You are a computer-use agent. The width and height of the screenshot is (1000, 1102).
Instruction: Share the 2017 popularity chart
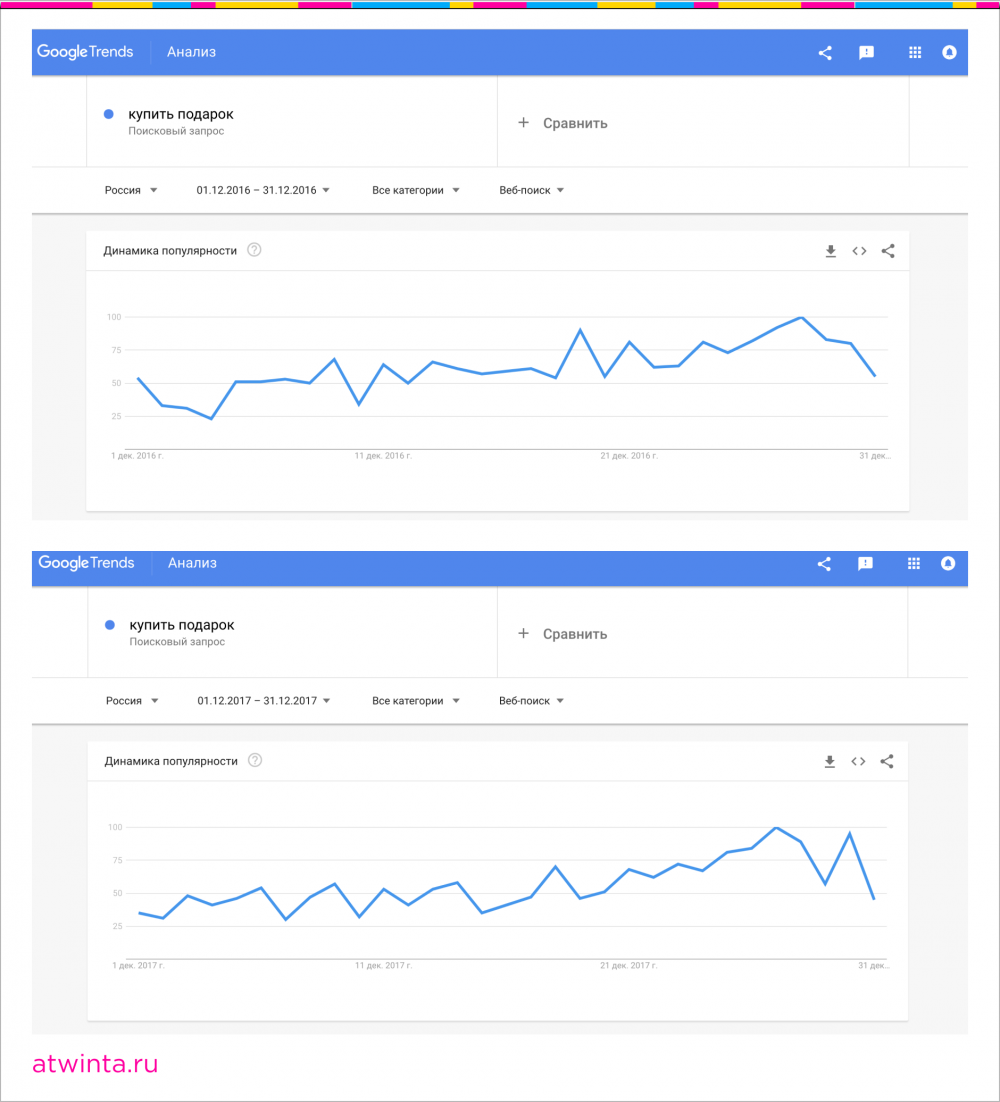(887, 762)
